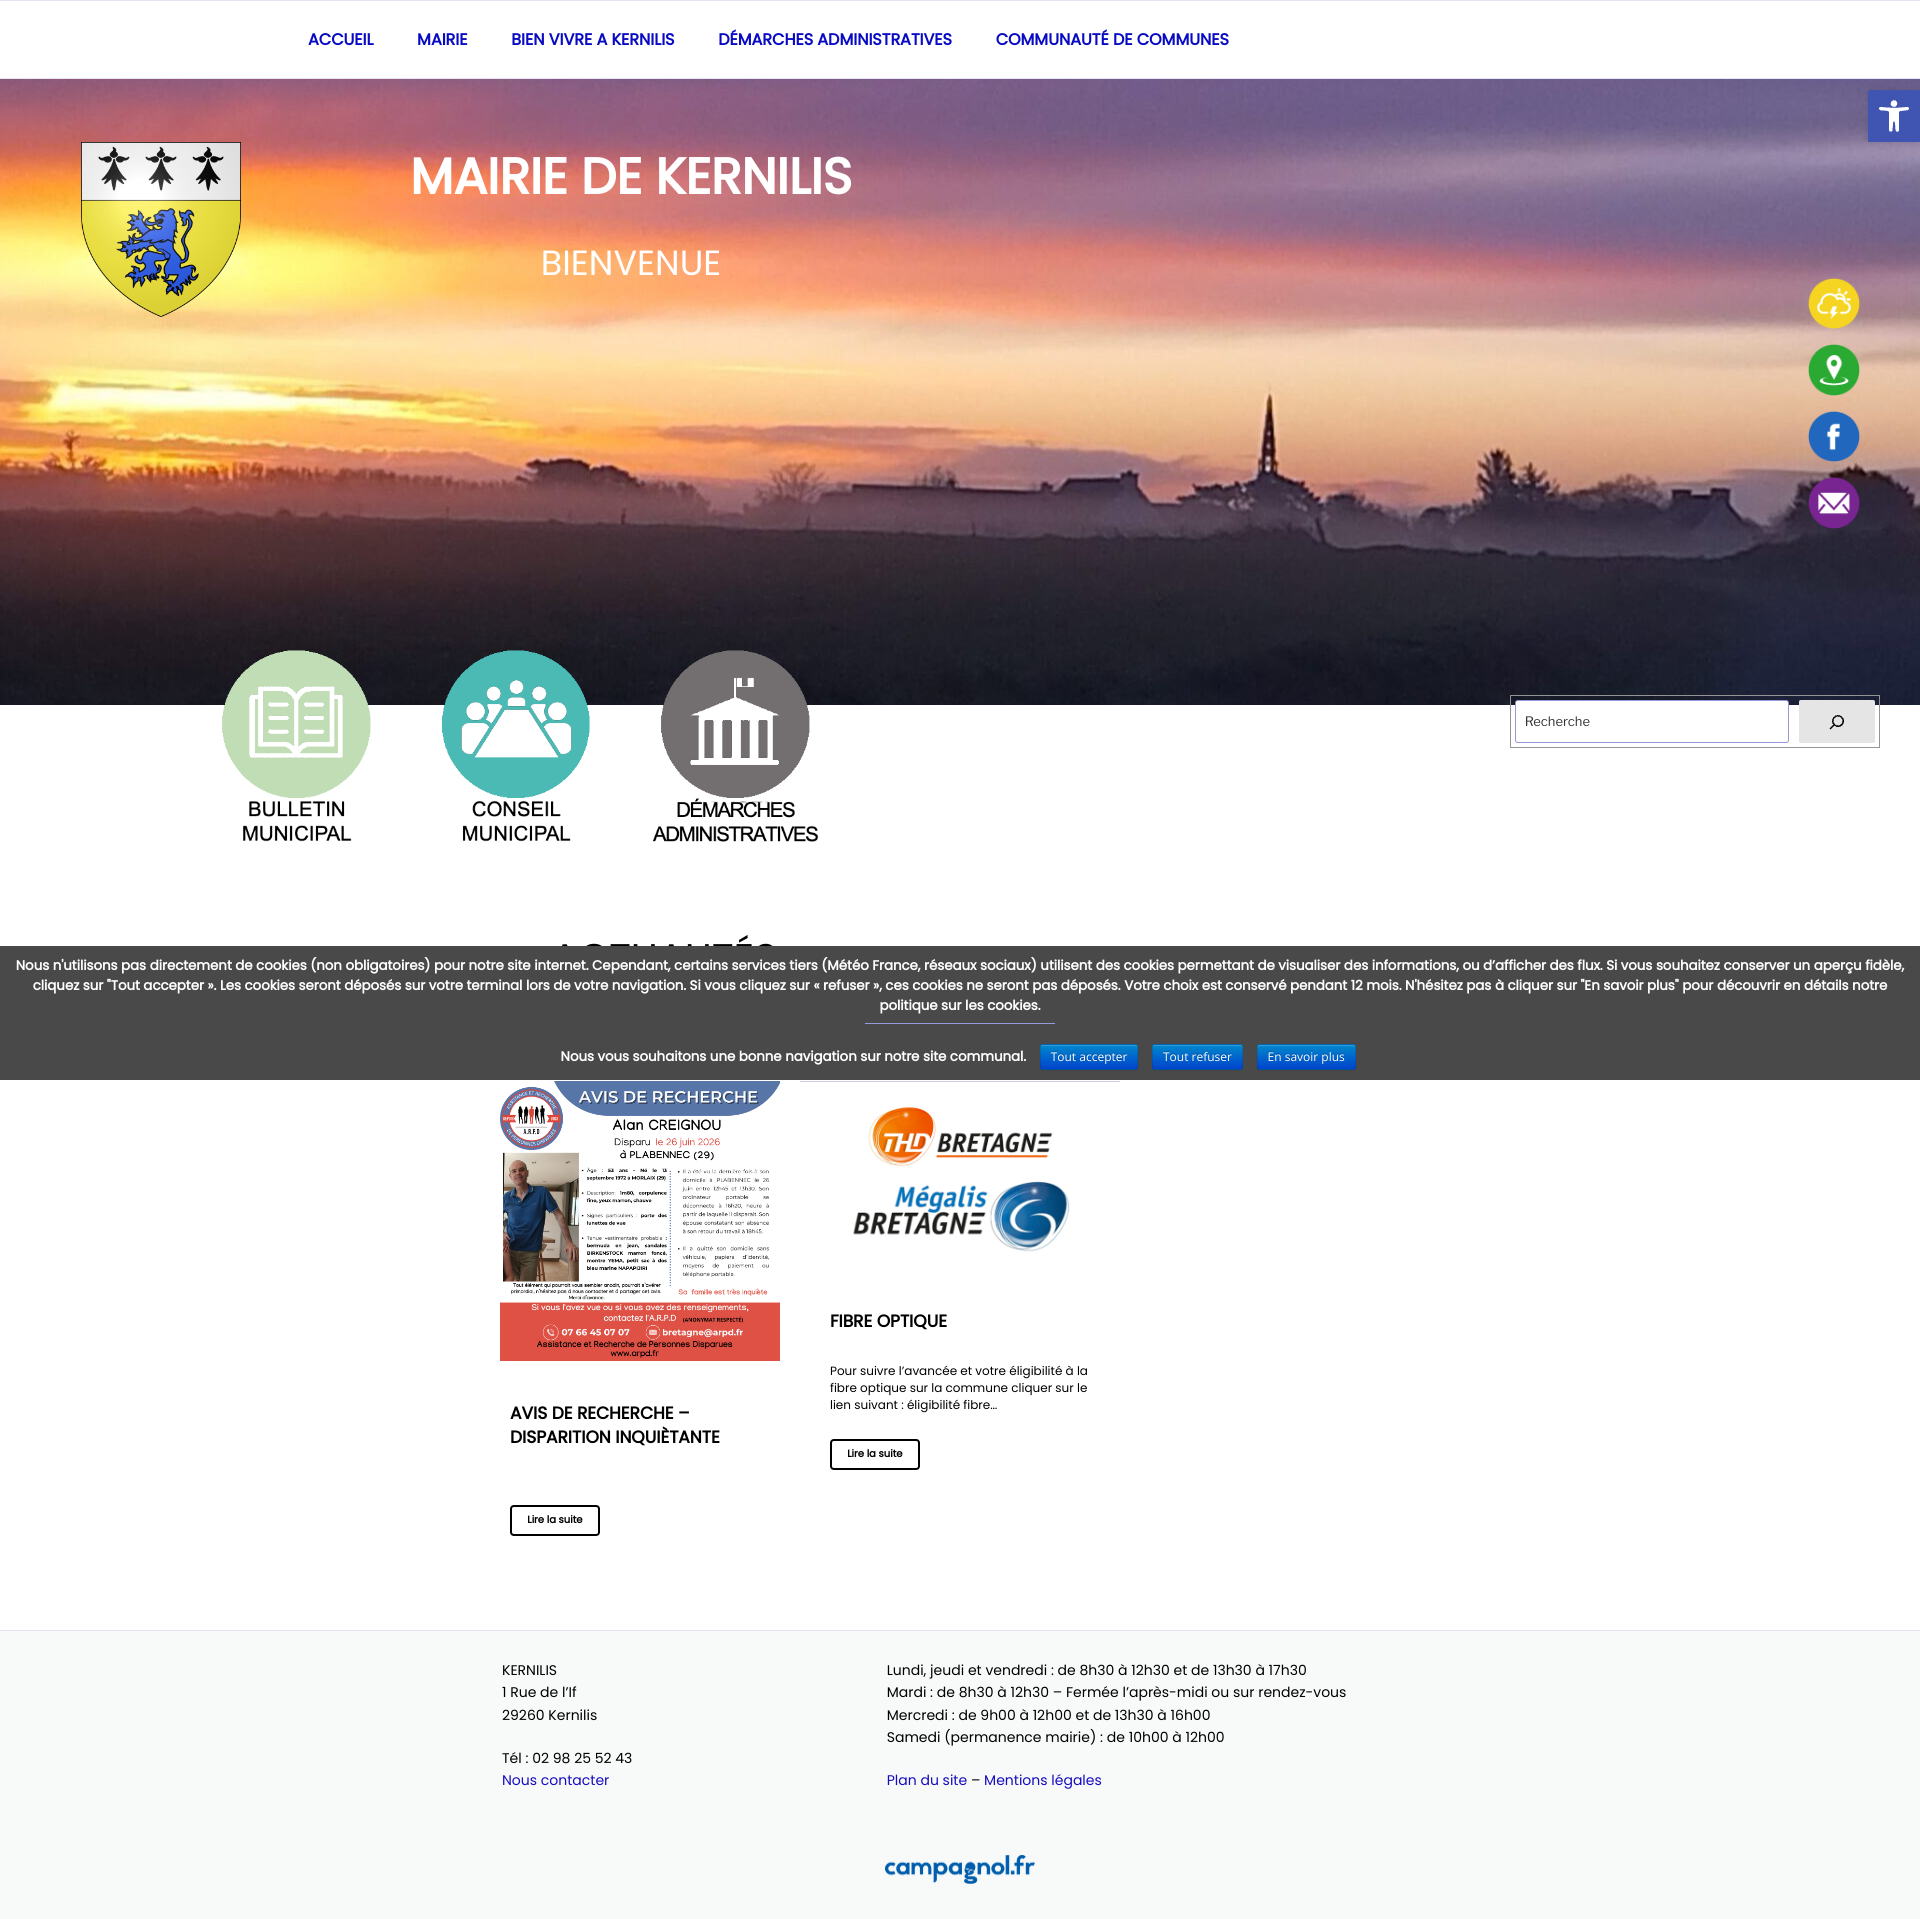Open the green map location icon
Image resolution: width=1920 pixels, height=1919 pixels.
(x=1833, y=370)
